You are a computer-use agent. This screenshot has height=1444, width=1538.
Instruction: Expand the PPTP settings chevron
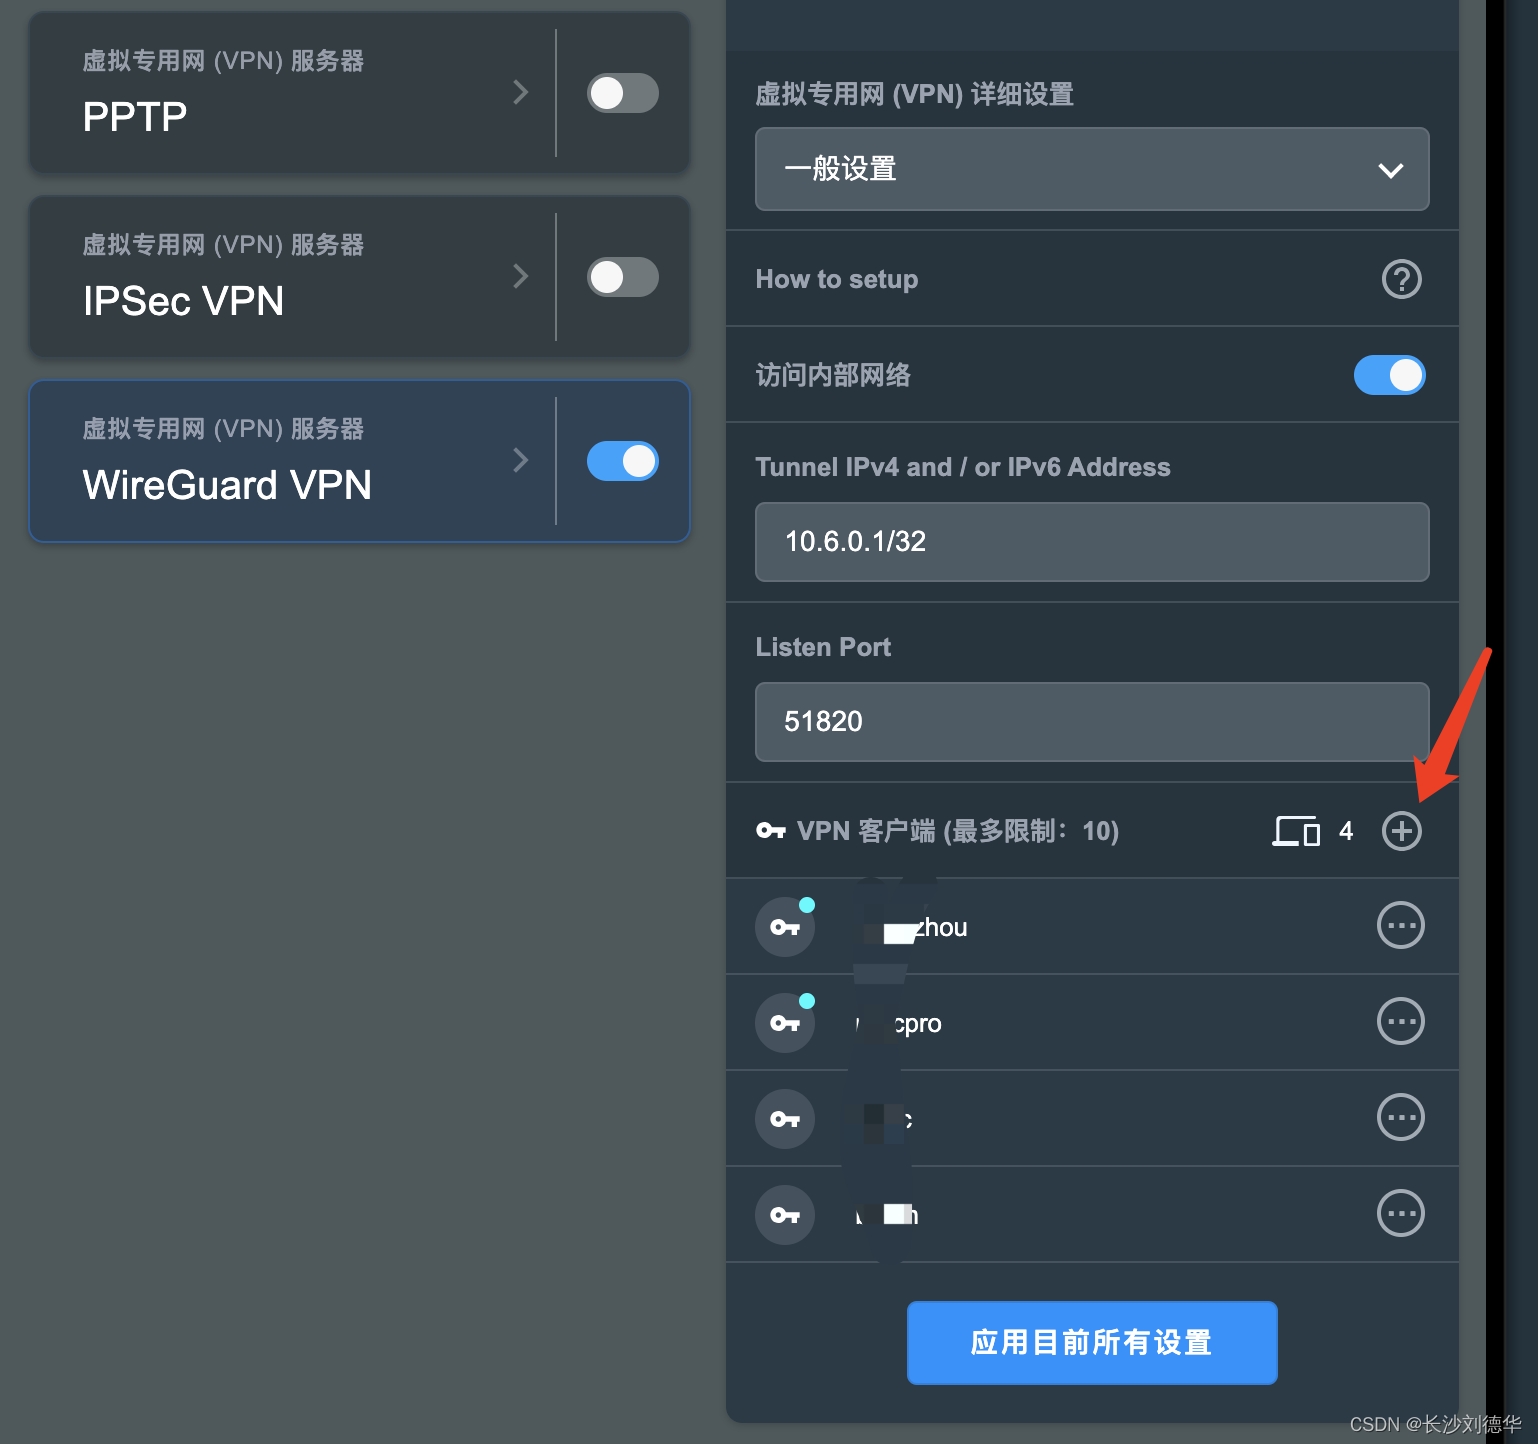click(520, 92)
